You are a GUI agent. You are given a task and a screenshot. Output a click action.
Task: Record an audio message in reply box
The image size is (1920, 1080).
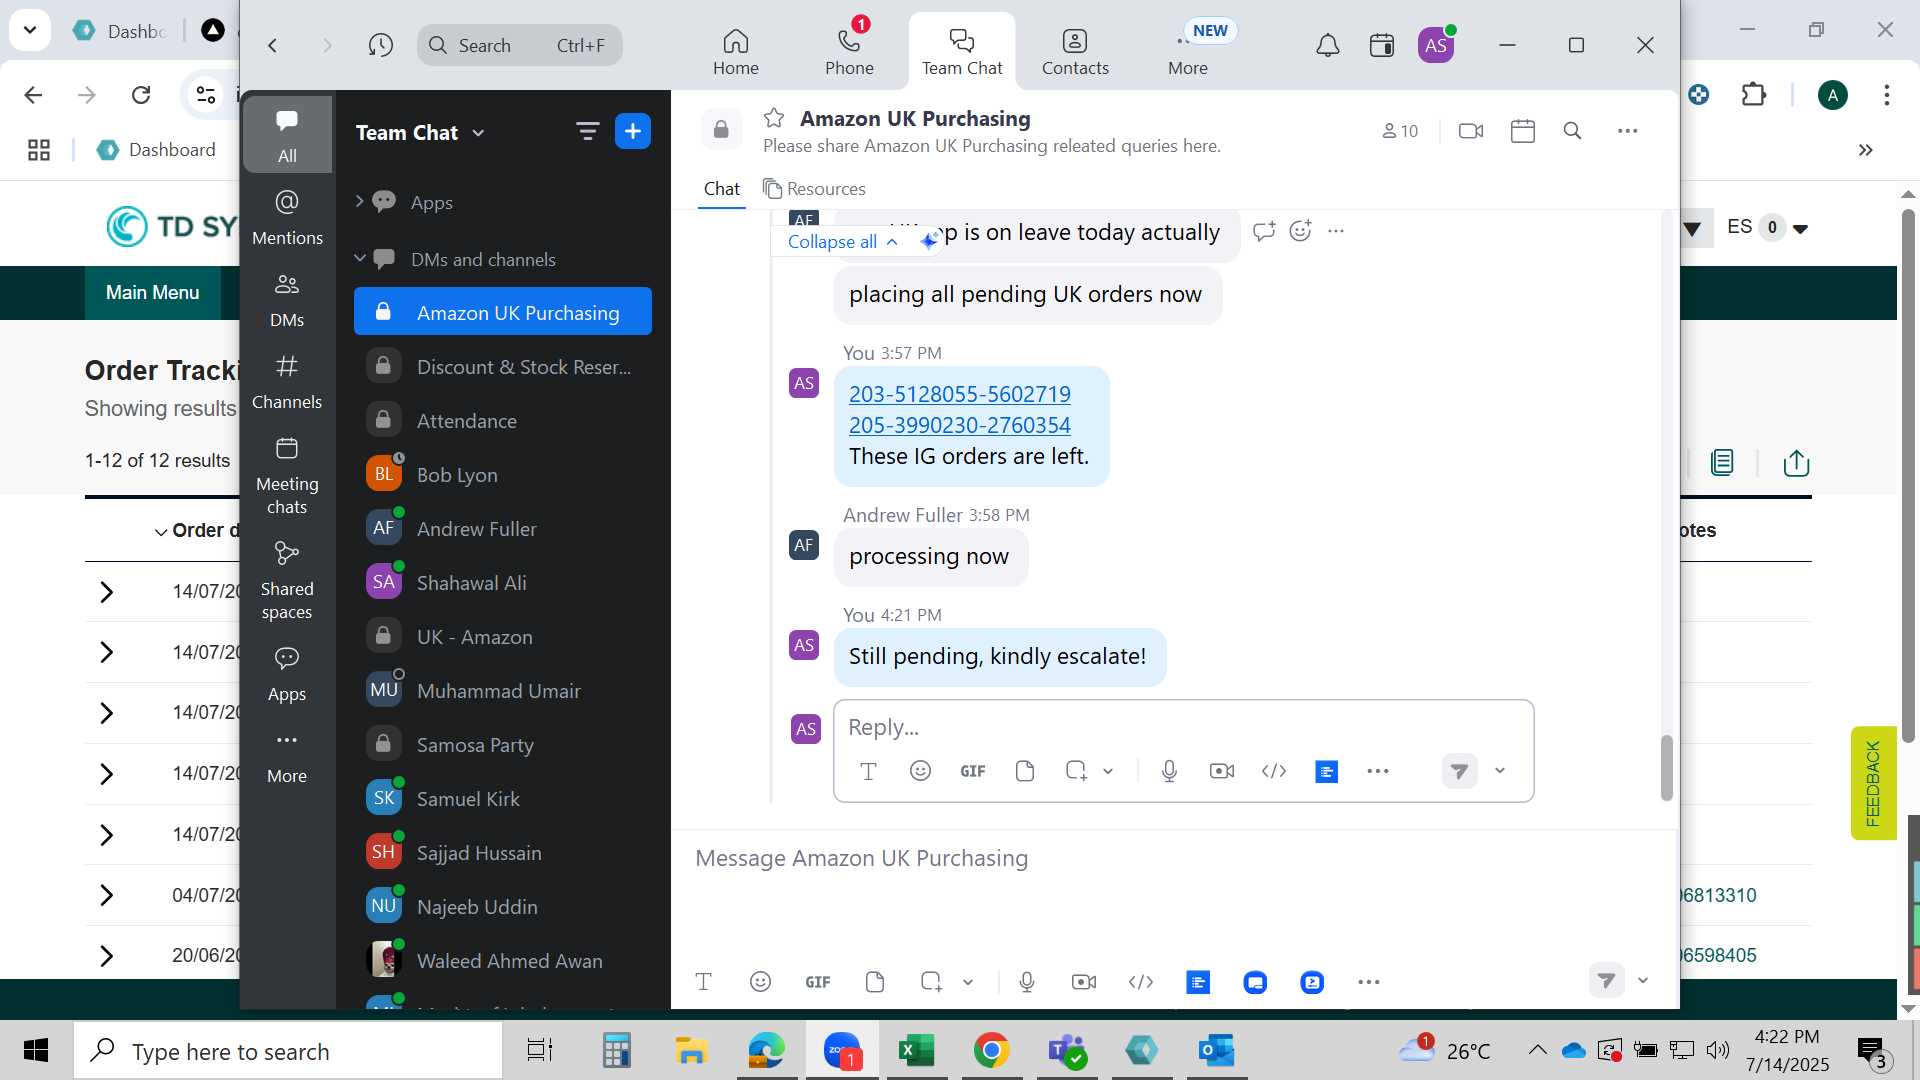point(1169,771)
